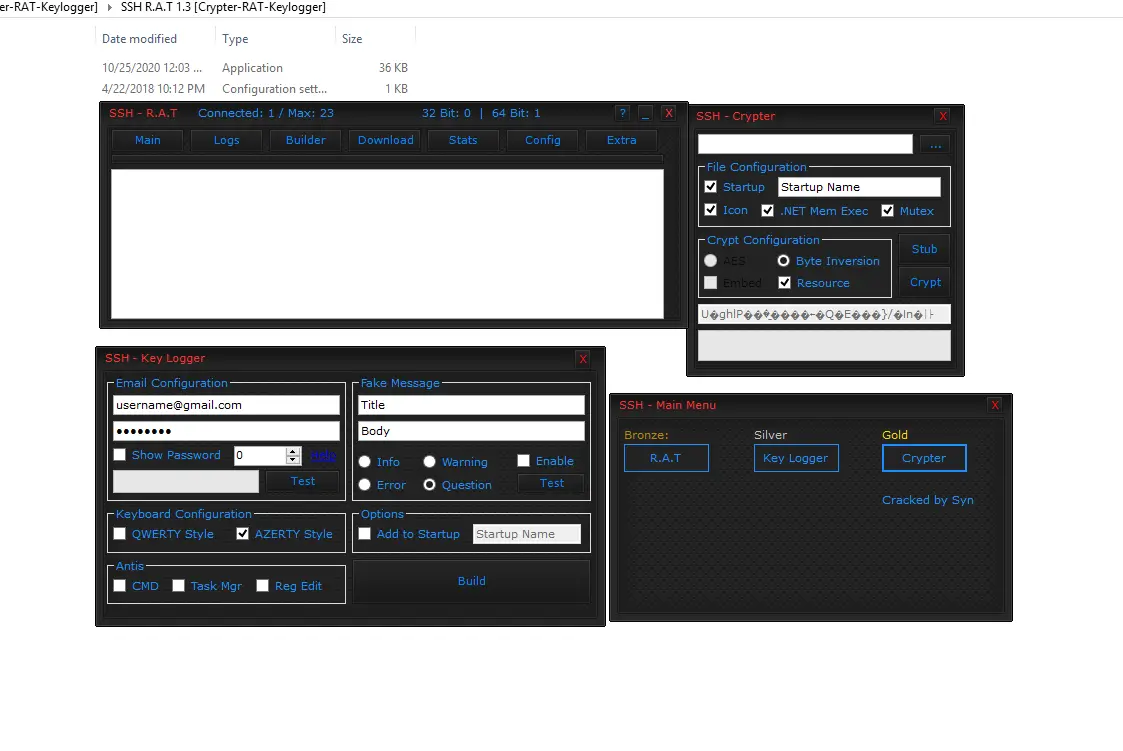Open the Help link next to Show Password
The height and width of the screenshot is (751, 1123).
coord(322,455)
